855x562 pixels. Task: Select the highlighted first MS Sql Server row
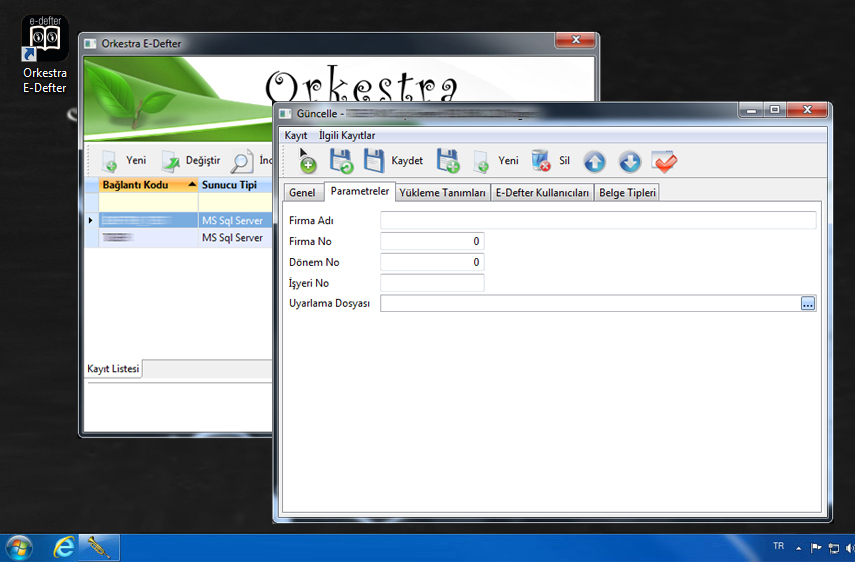pyautogui.click(x=179, y=220)
